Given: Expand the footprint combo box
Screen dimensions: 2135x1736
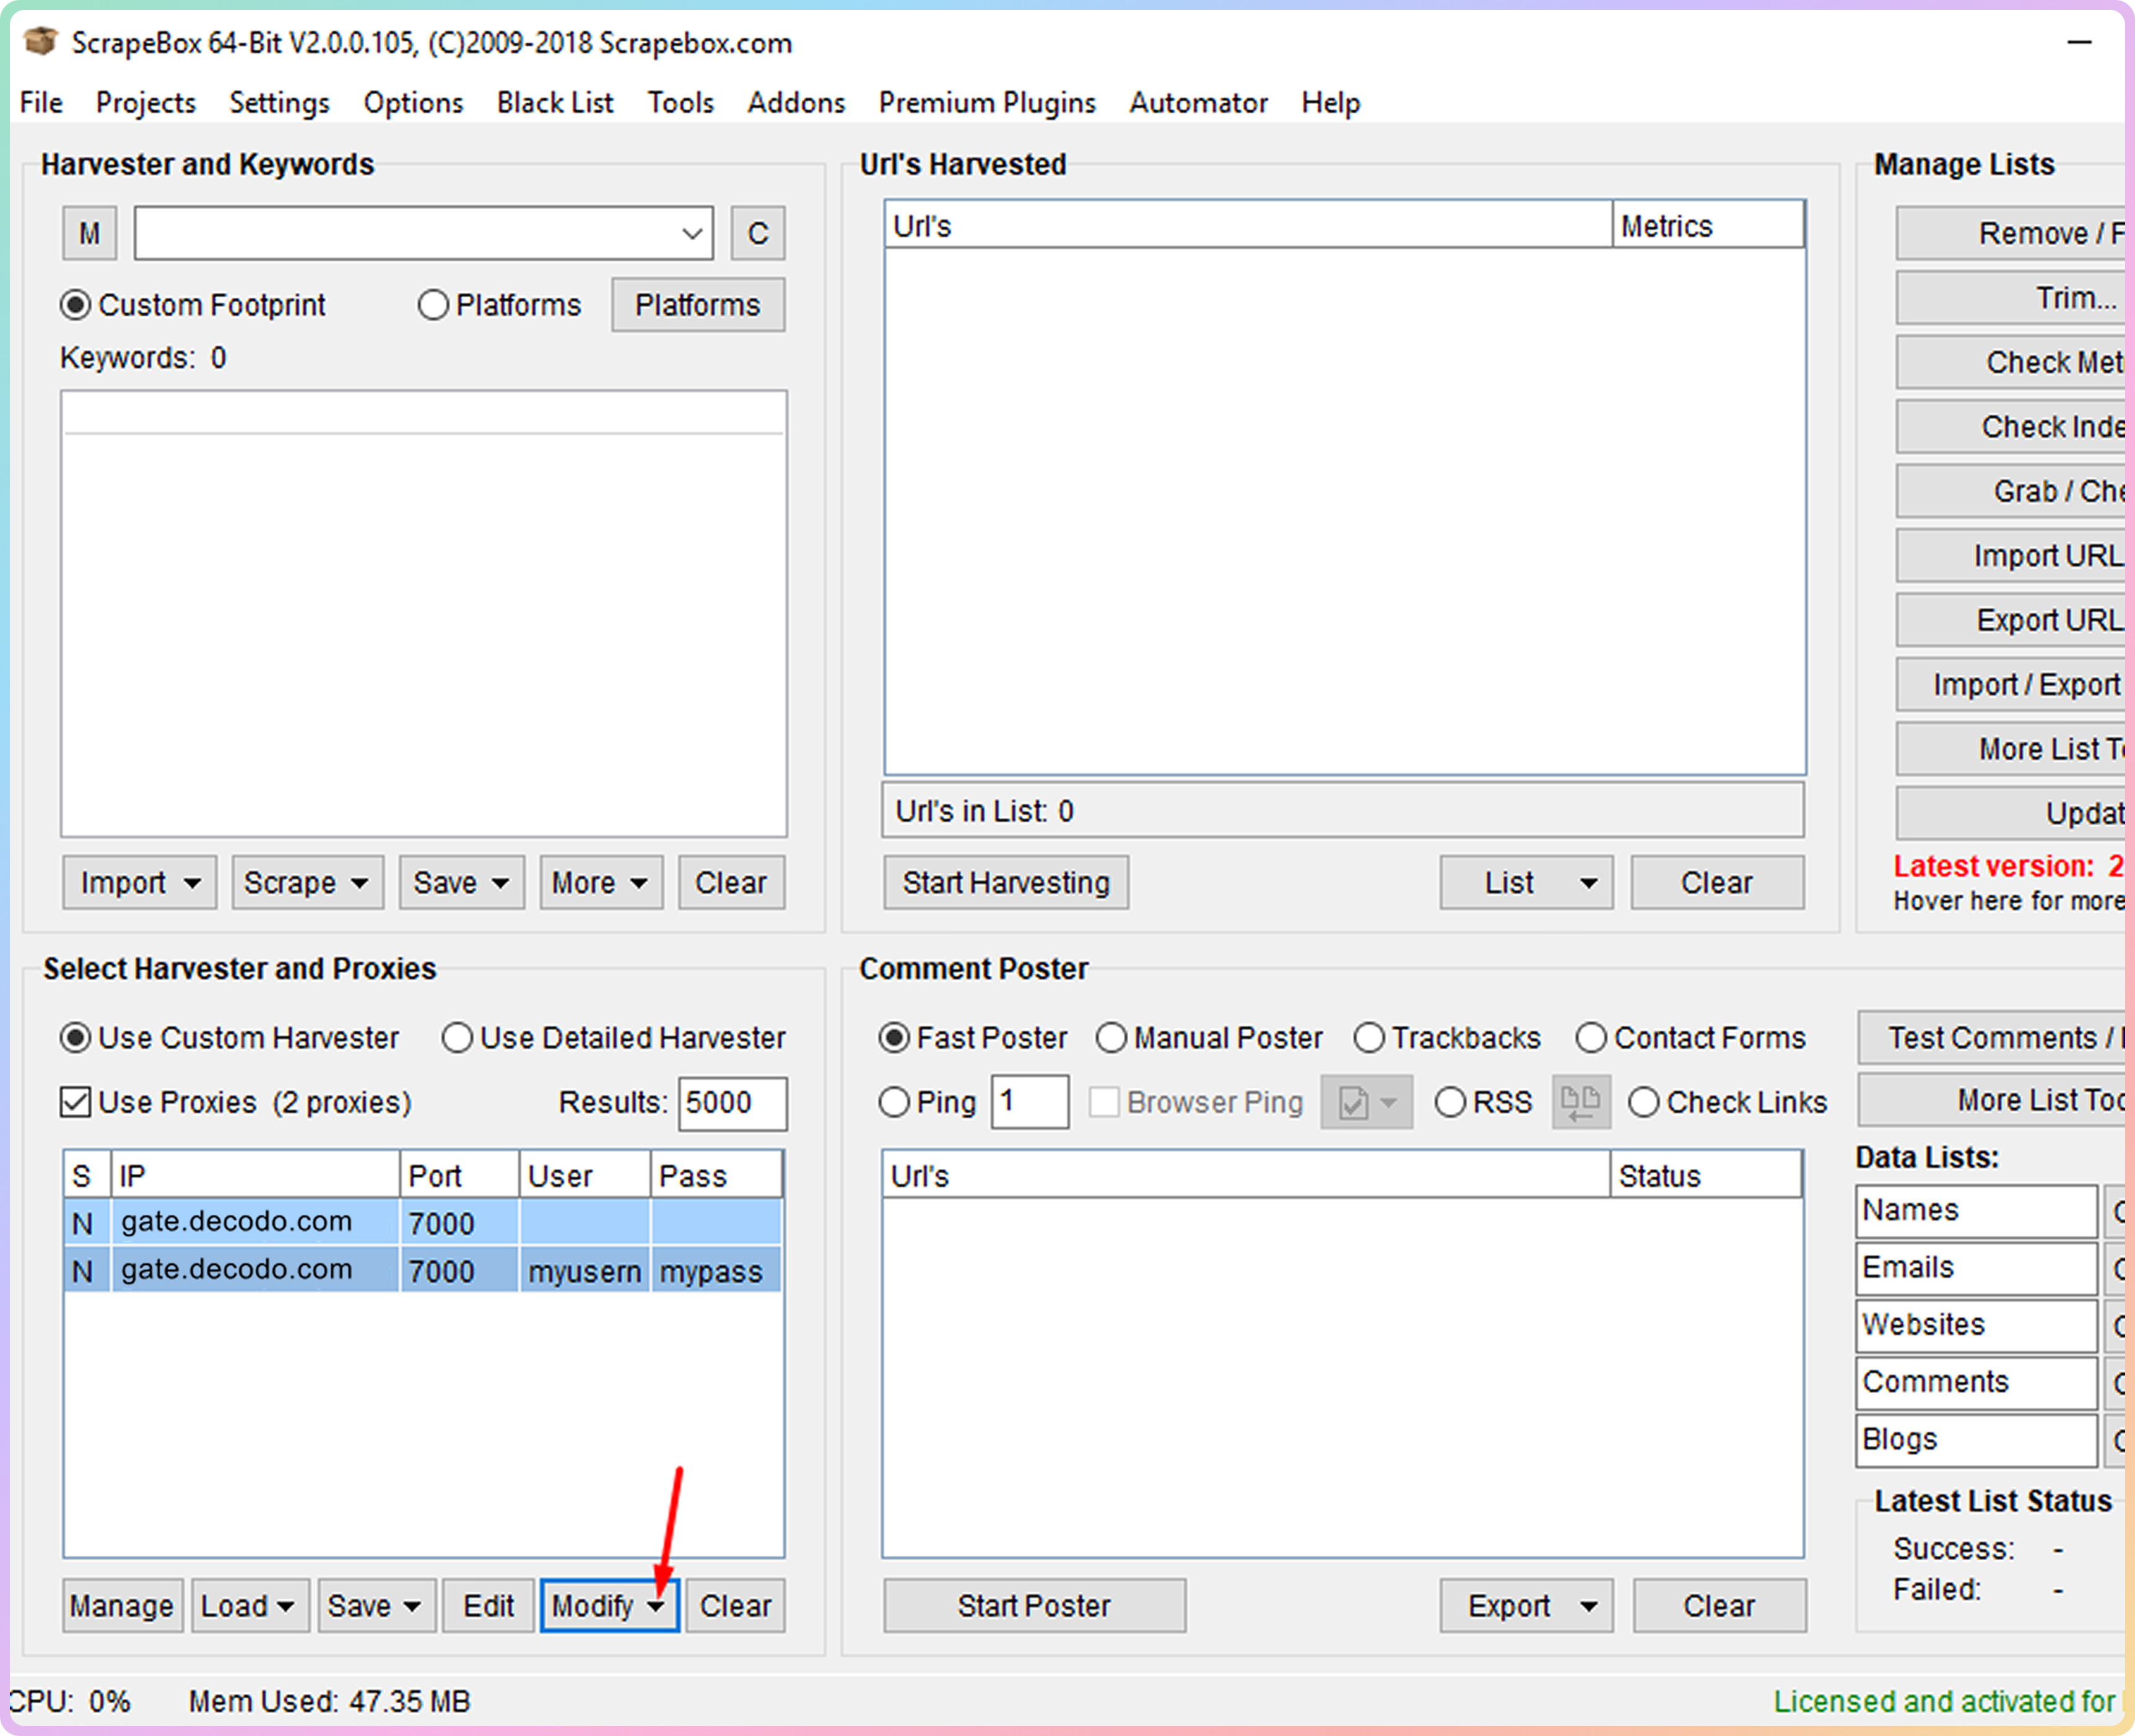Looking at the screenshot, I should [691, 233].
